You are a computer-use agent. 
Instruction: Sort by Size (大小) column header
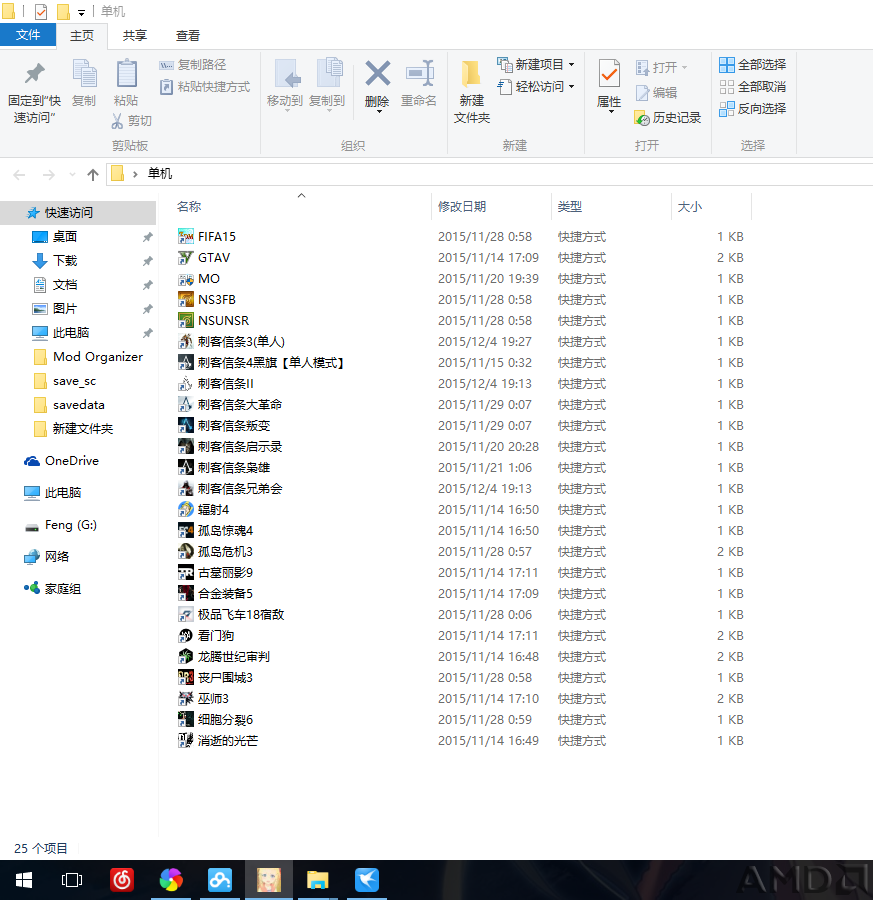click(x=690, y=207)
